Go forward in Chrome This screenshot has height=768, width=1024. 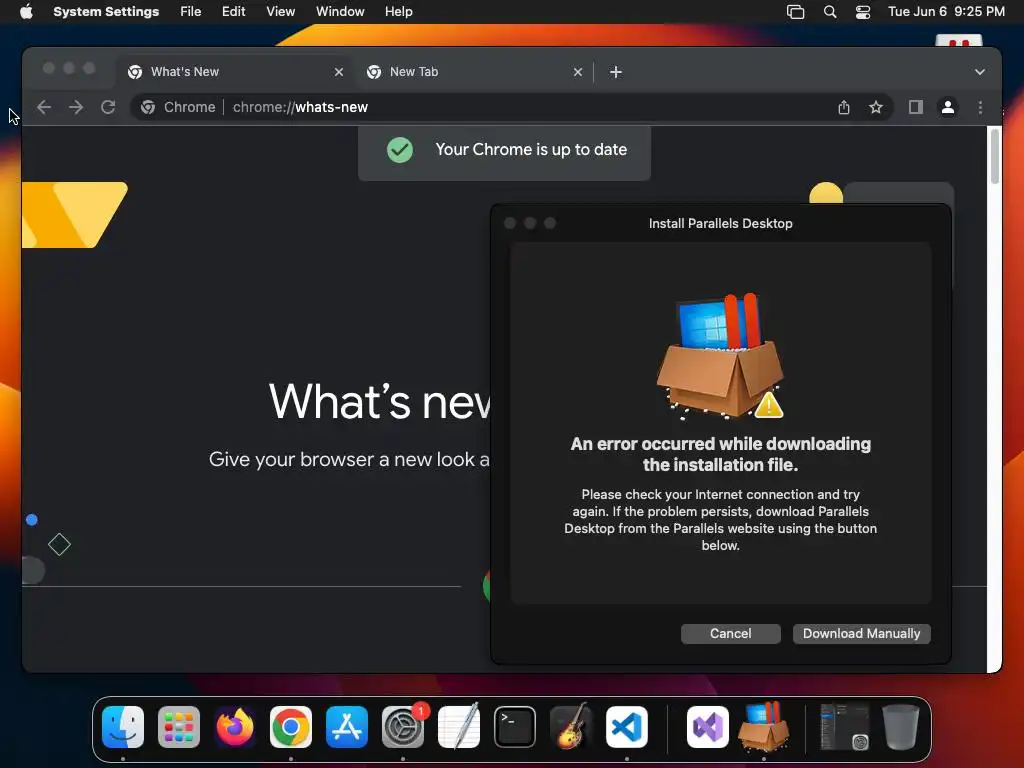pyautogui.click(x=76, y=107)
